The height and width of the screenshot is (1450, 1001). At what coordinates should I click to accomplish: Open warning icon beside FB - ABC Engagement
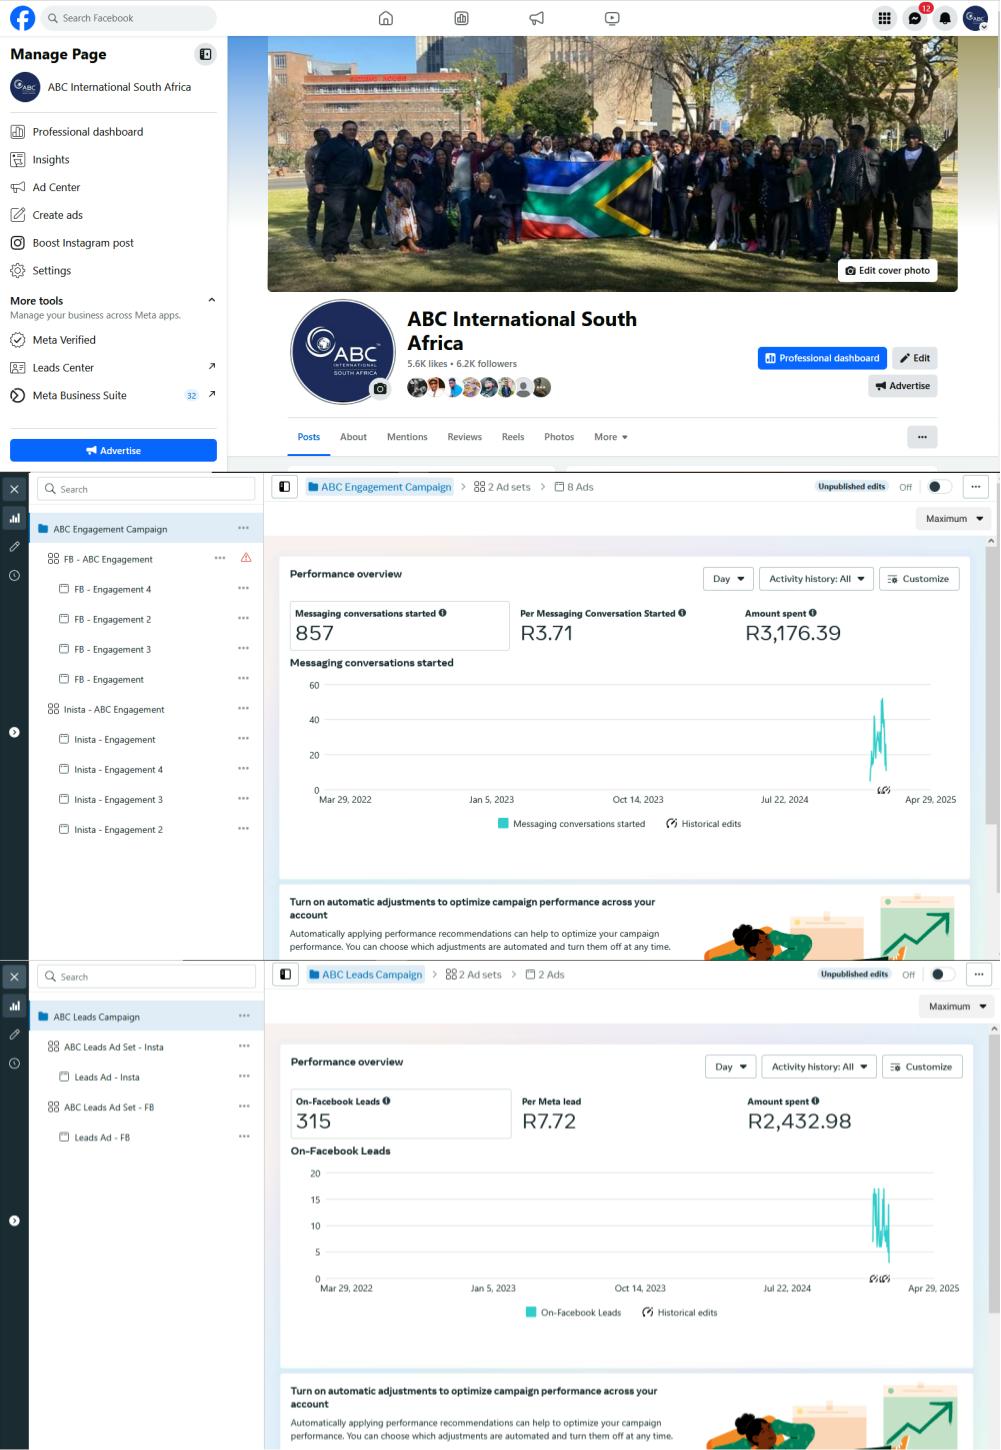[x=246, y=558]
